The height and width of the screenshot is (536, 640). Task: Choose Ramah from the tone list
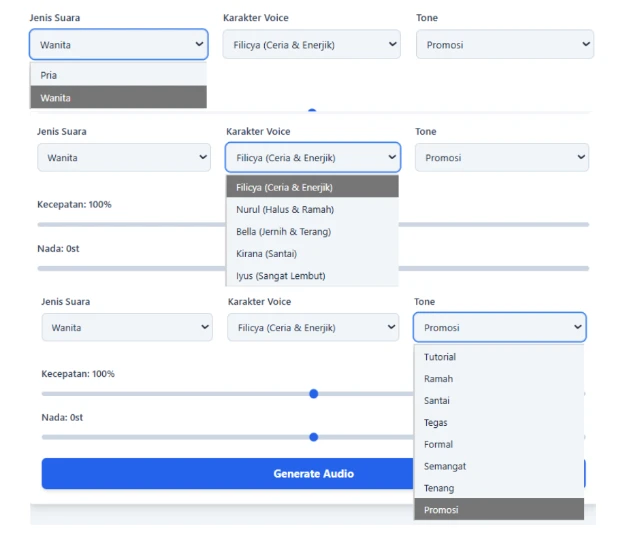(x=498, y=379)
